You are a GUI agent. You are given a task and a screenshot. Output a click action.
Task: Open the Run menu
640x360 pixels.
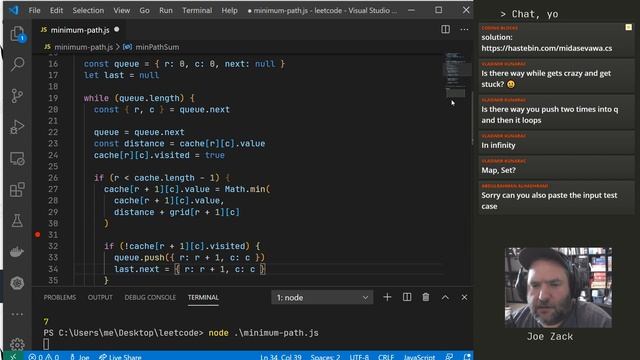166,10
